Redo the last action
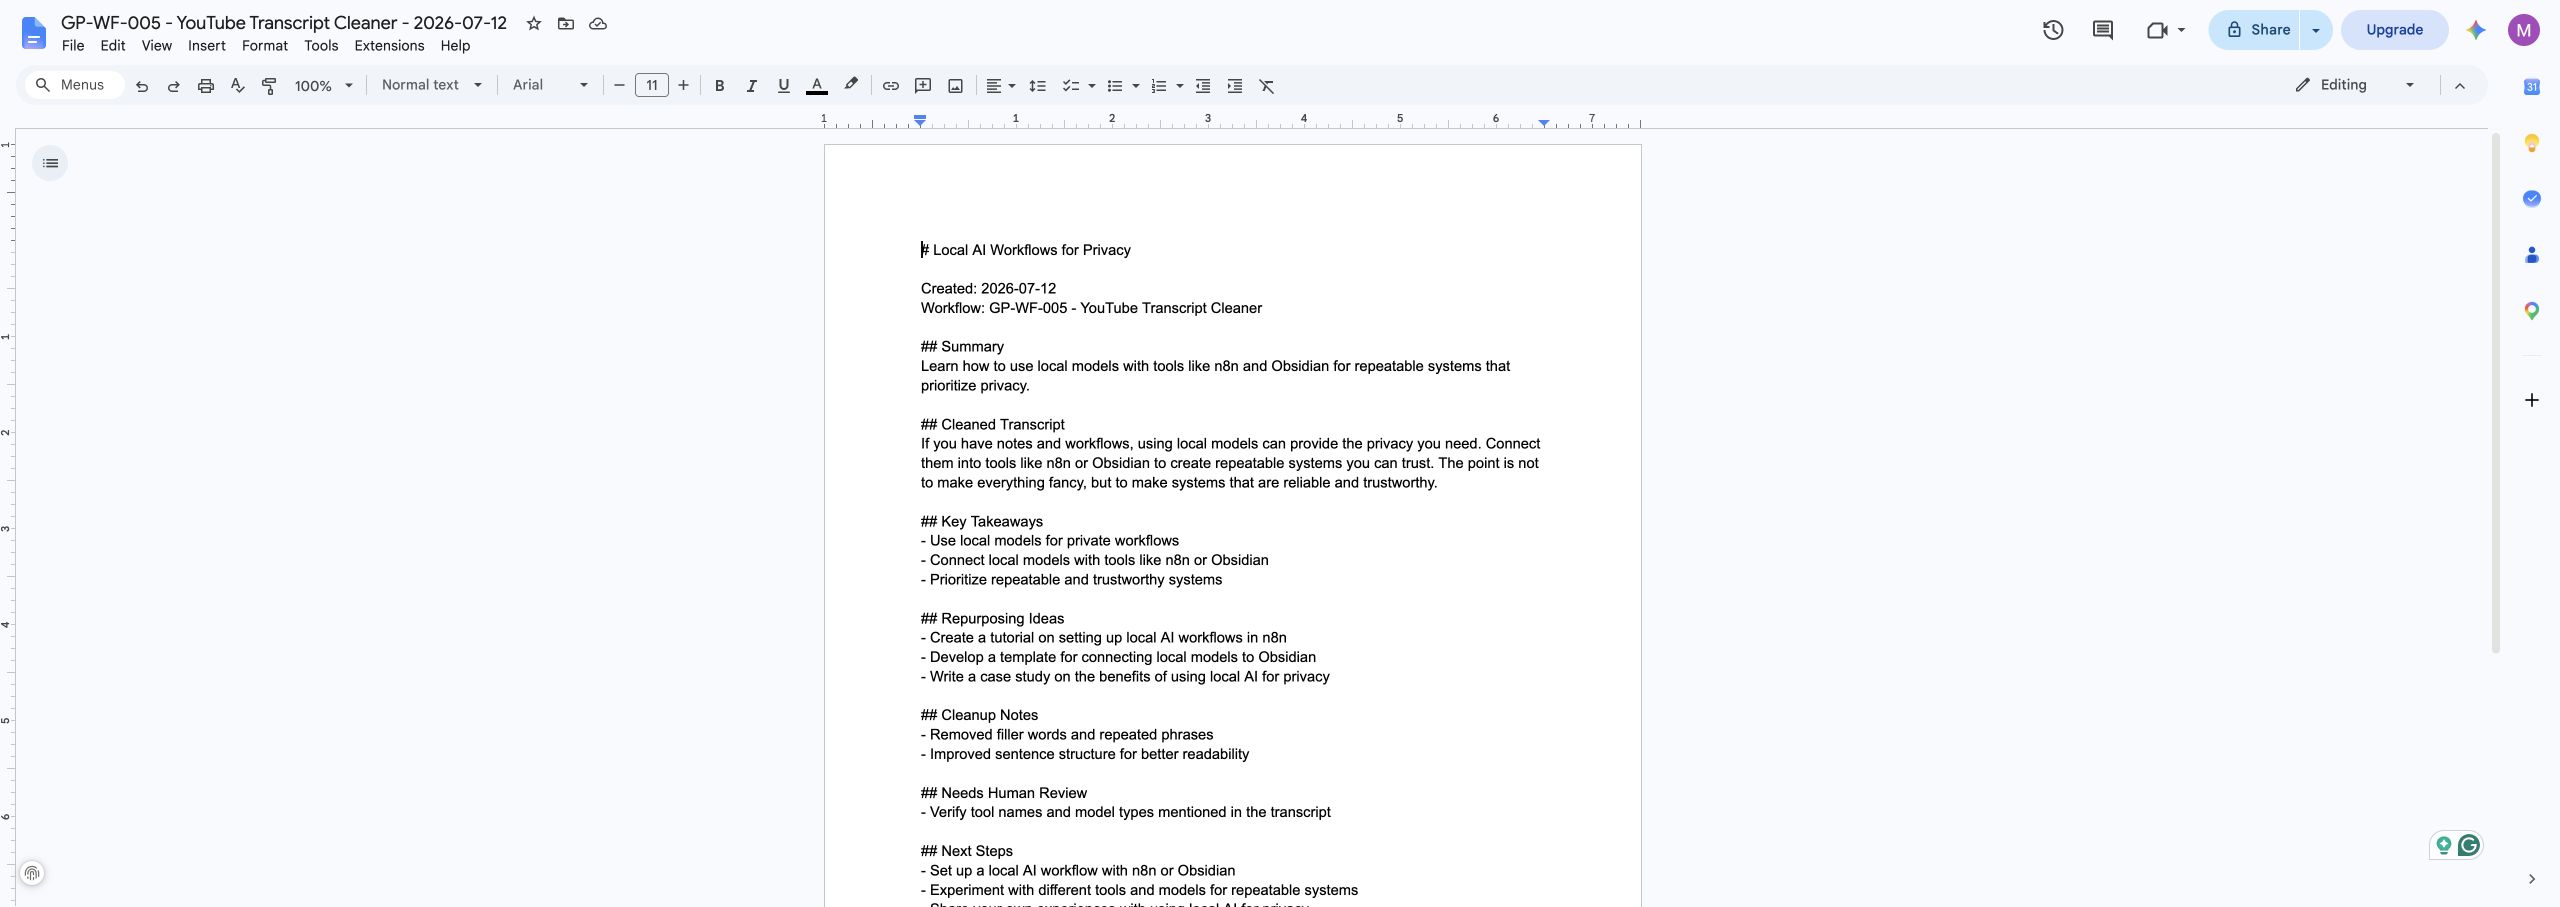2560x907 pixels. pos(174,86)
